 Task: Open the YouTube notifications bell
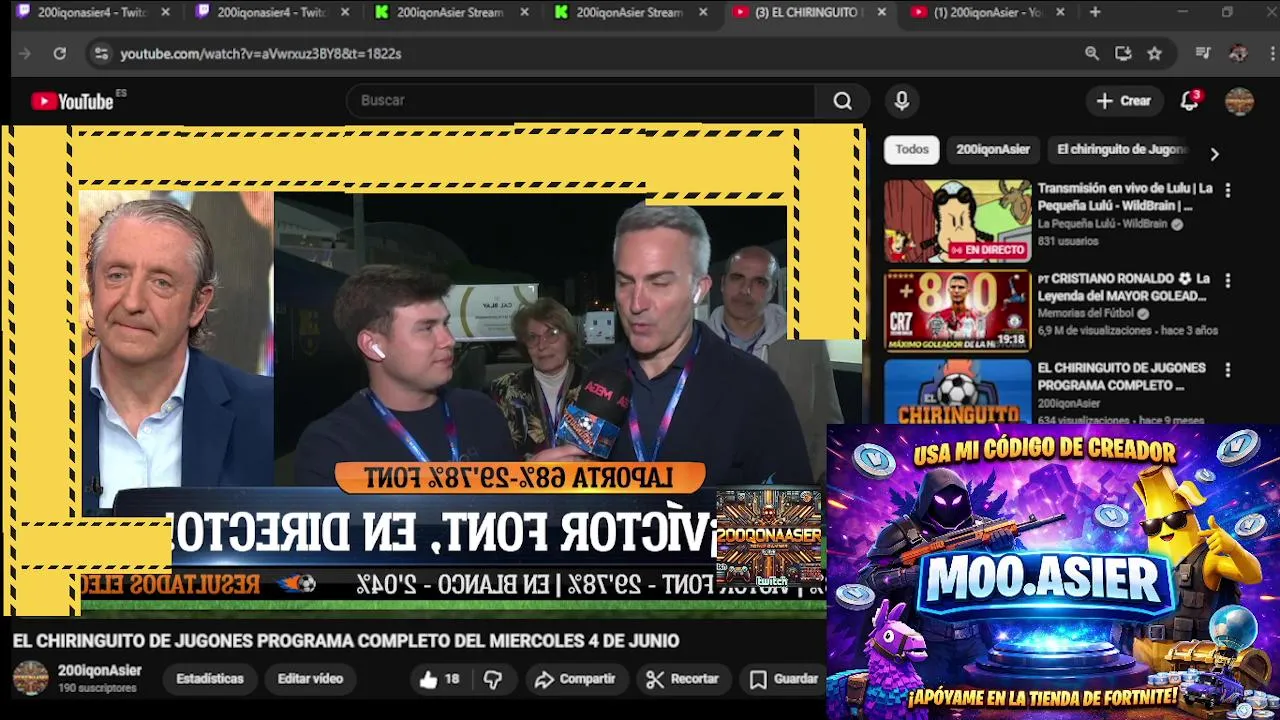pos(1189,101)
